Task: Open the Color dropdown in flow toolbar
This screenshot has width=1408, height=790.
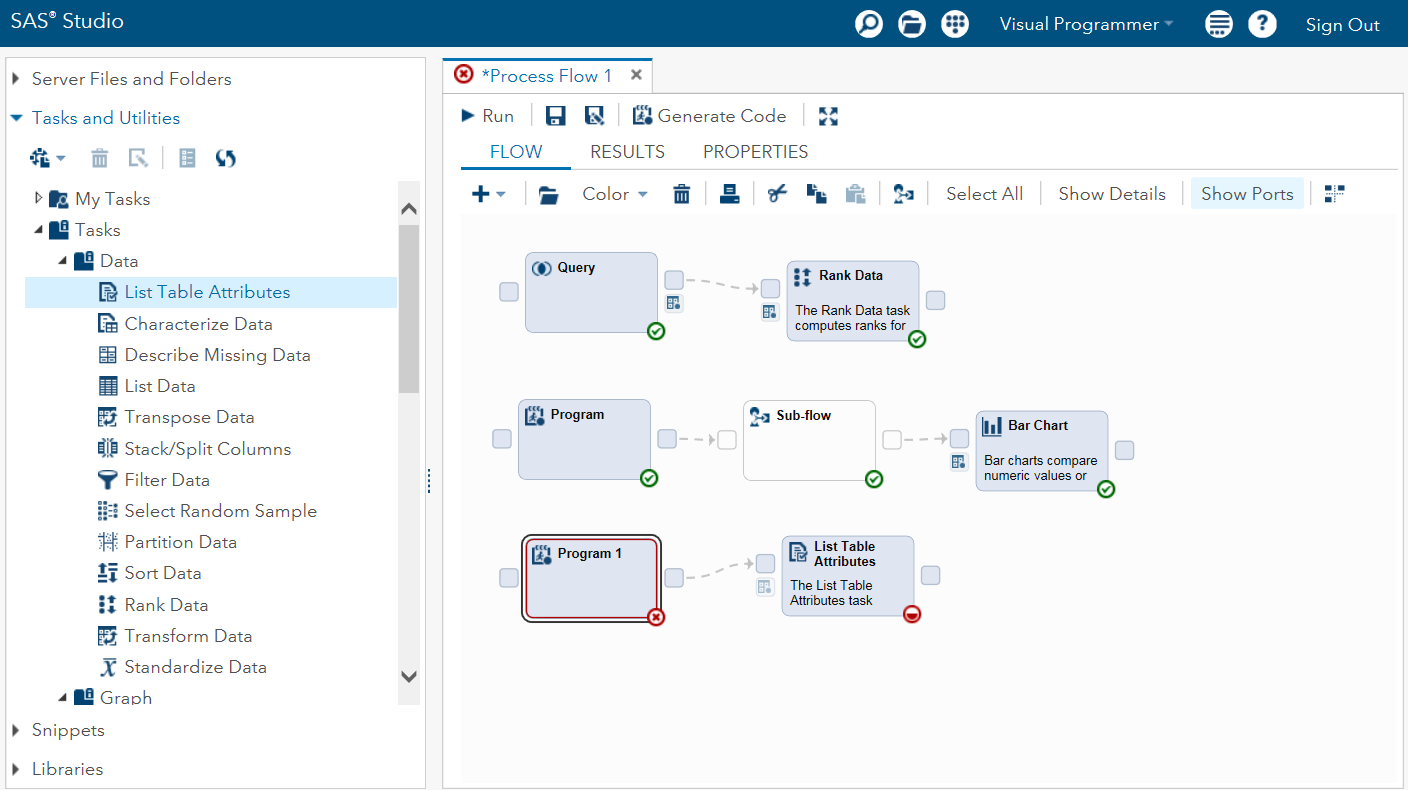Action: [615, 194]
